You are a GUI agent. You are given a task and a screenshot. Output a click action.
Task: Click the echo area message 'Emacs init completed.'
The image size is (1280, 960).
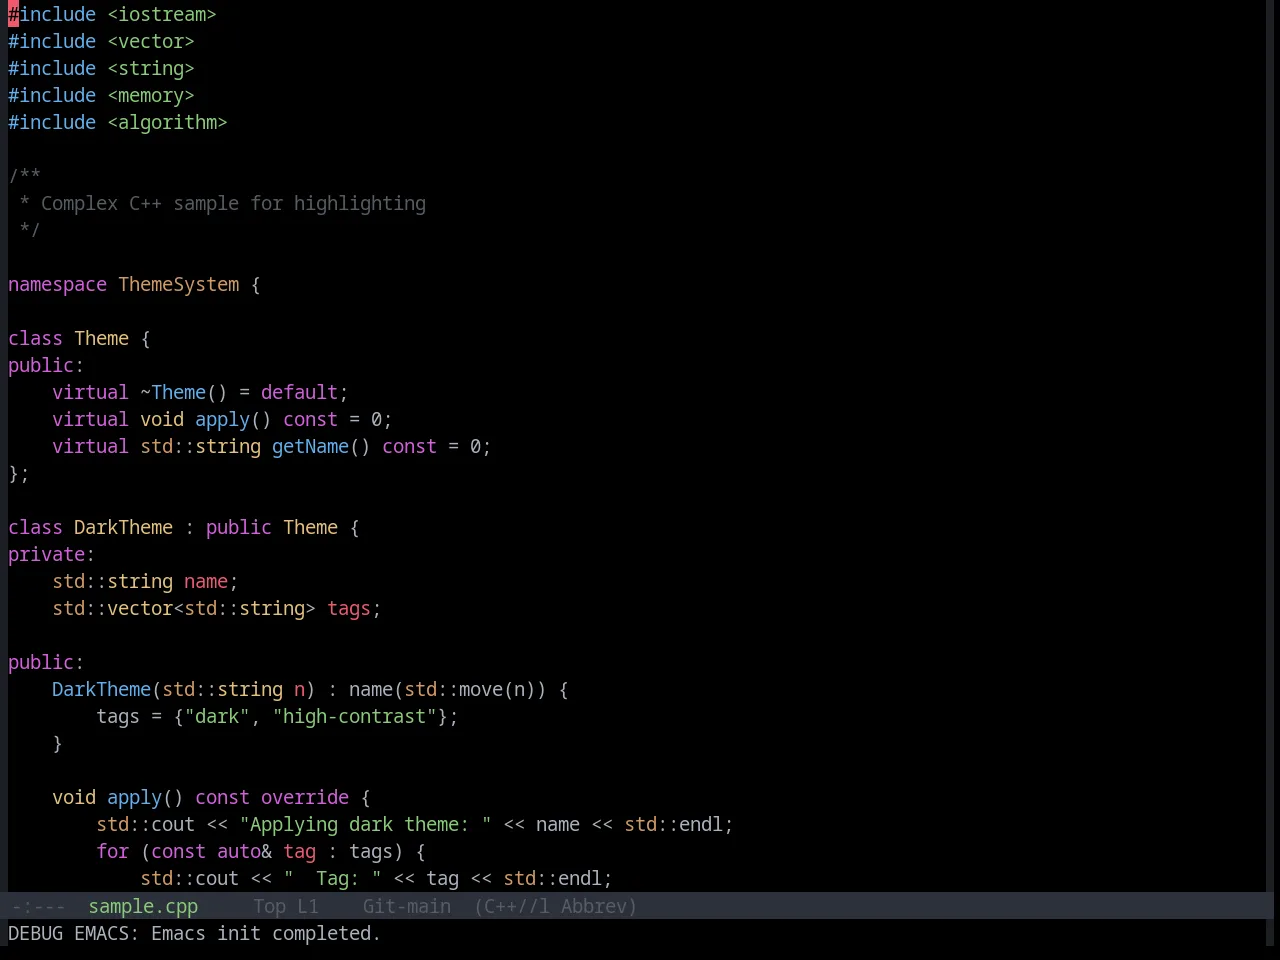266,933
